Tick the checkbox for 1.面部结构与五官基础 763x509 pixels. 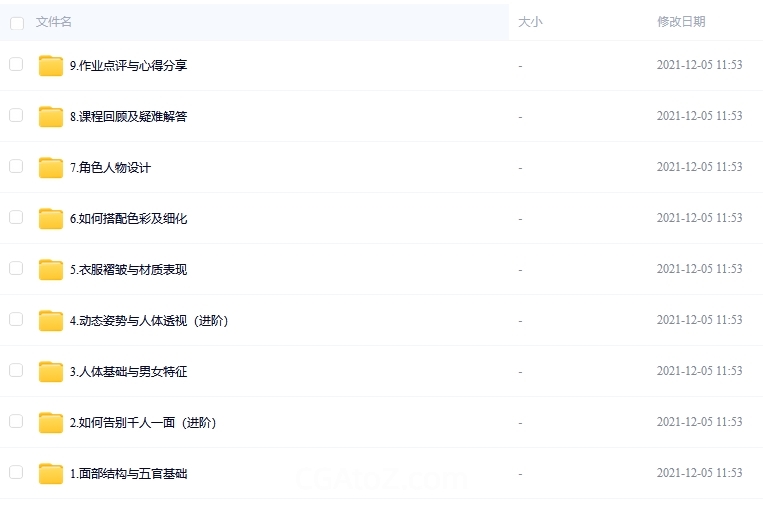pos(16,472)
